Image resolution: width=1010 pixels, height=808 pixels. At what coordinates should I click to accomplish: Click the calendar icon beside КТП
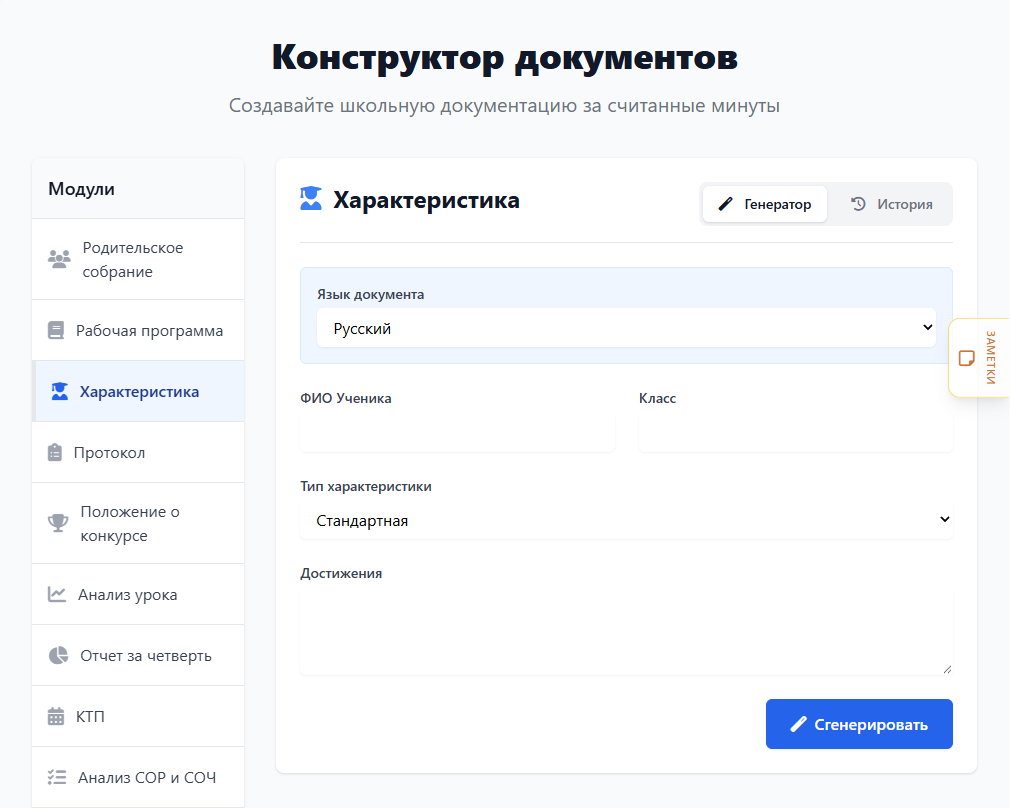[x=56, y=717]
